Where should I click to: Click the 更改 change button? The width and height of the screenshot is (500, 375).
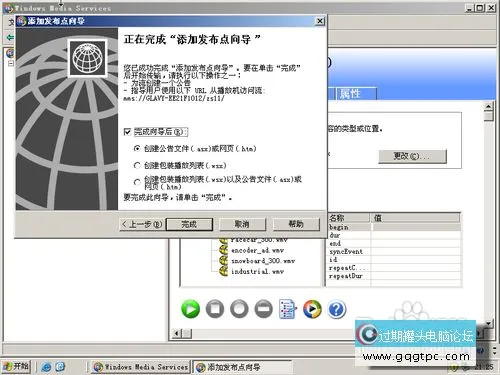tap(412, 156)
